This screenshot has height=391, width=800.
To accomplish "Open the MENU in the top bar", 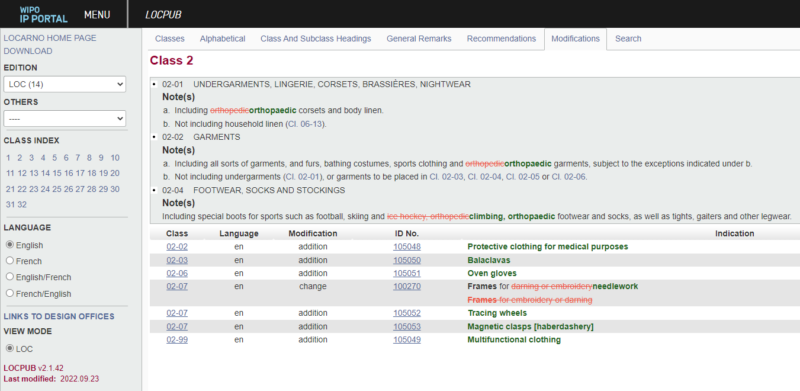I will (97, 15).
